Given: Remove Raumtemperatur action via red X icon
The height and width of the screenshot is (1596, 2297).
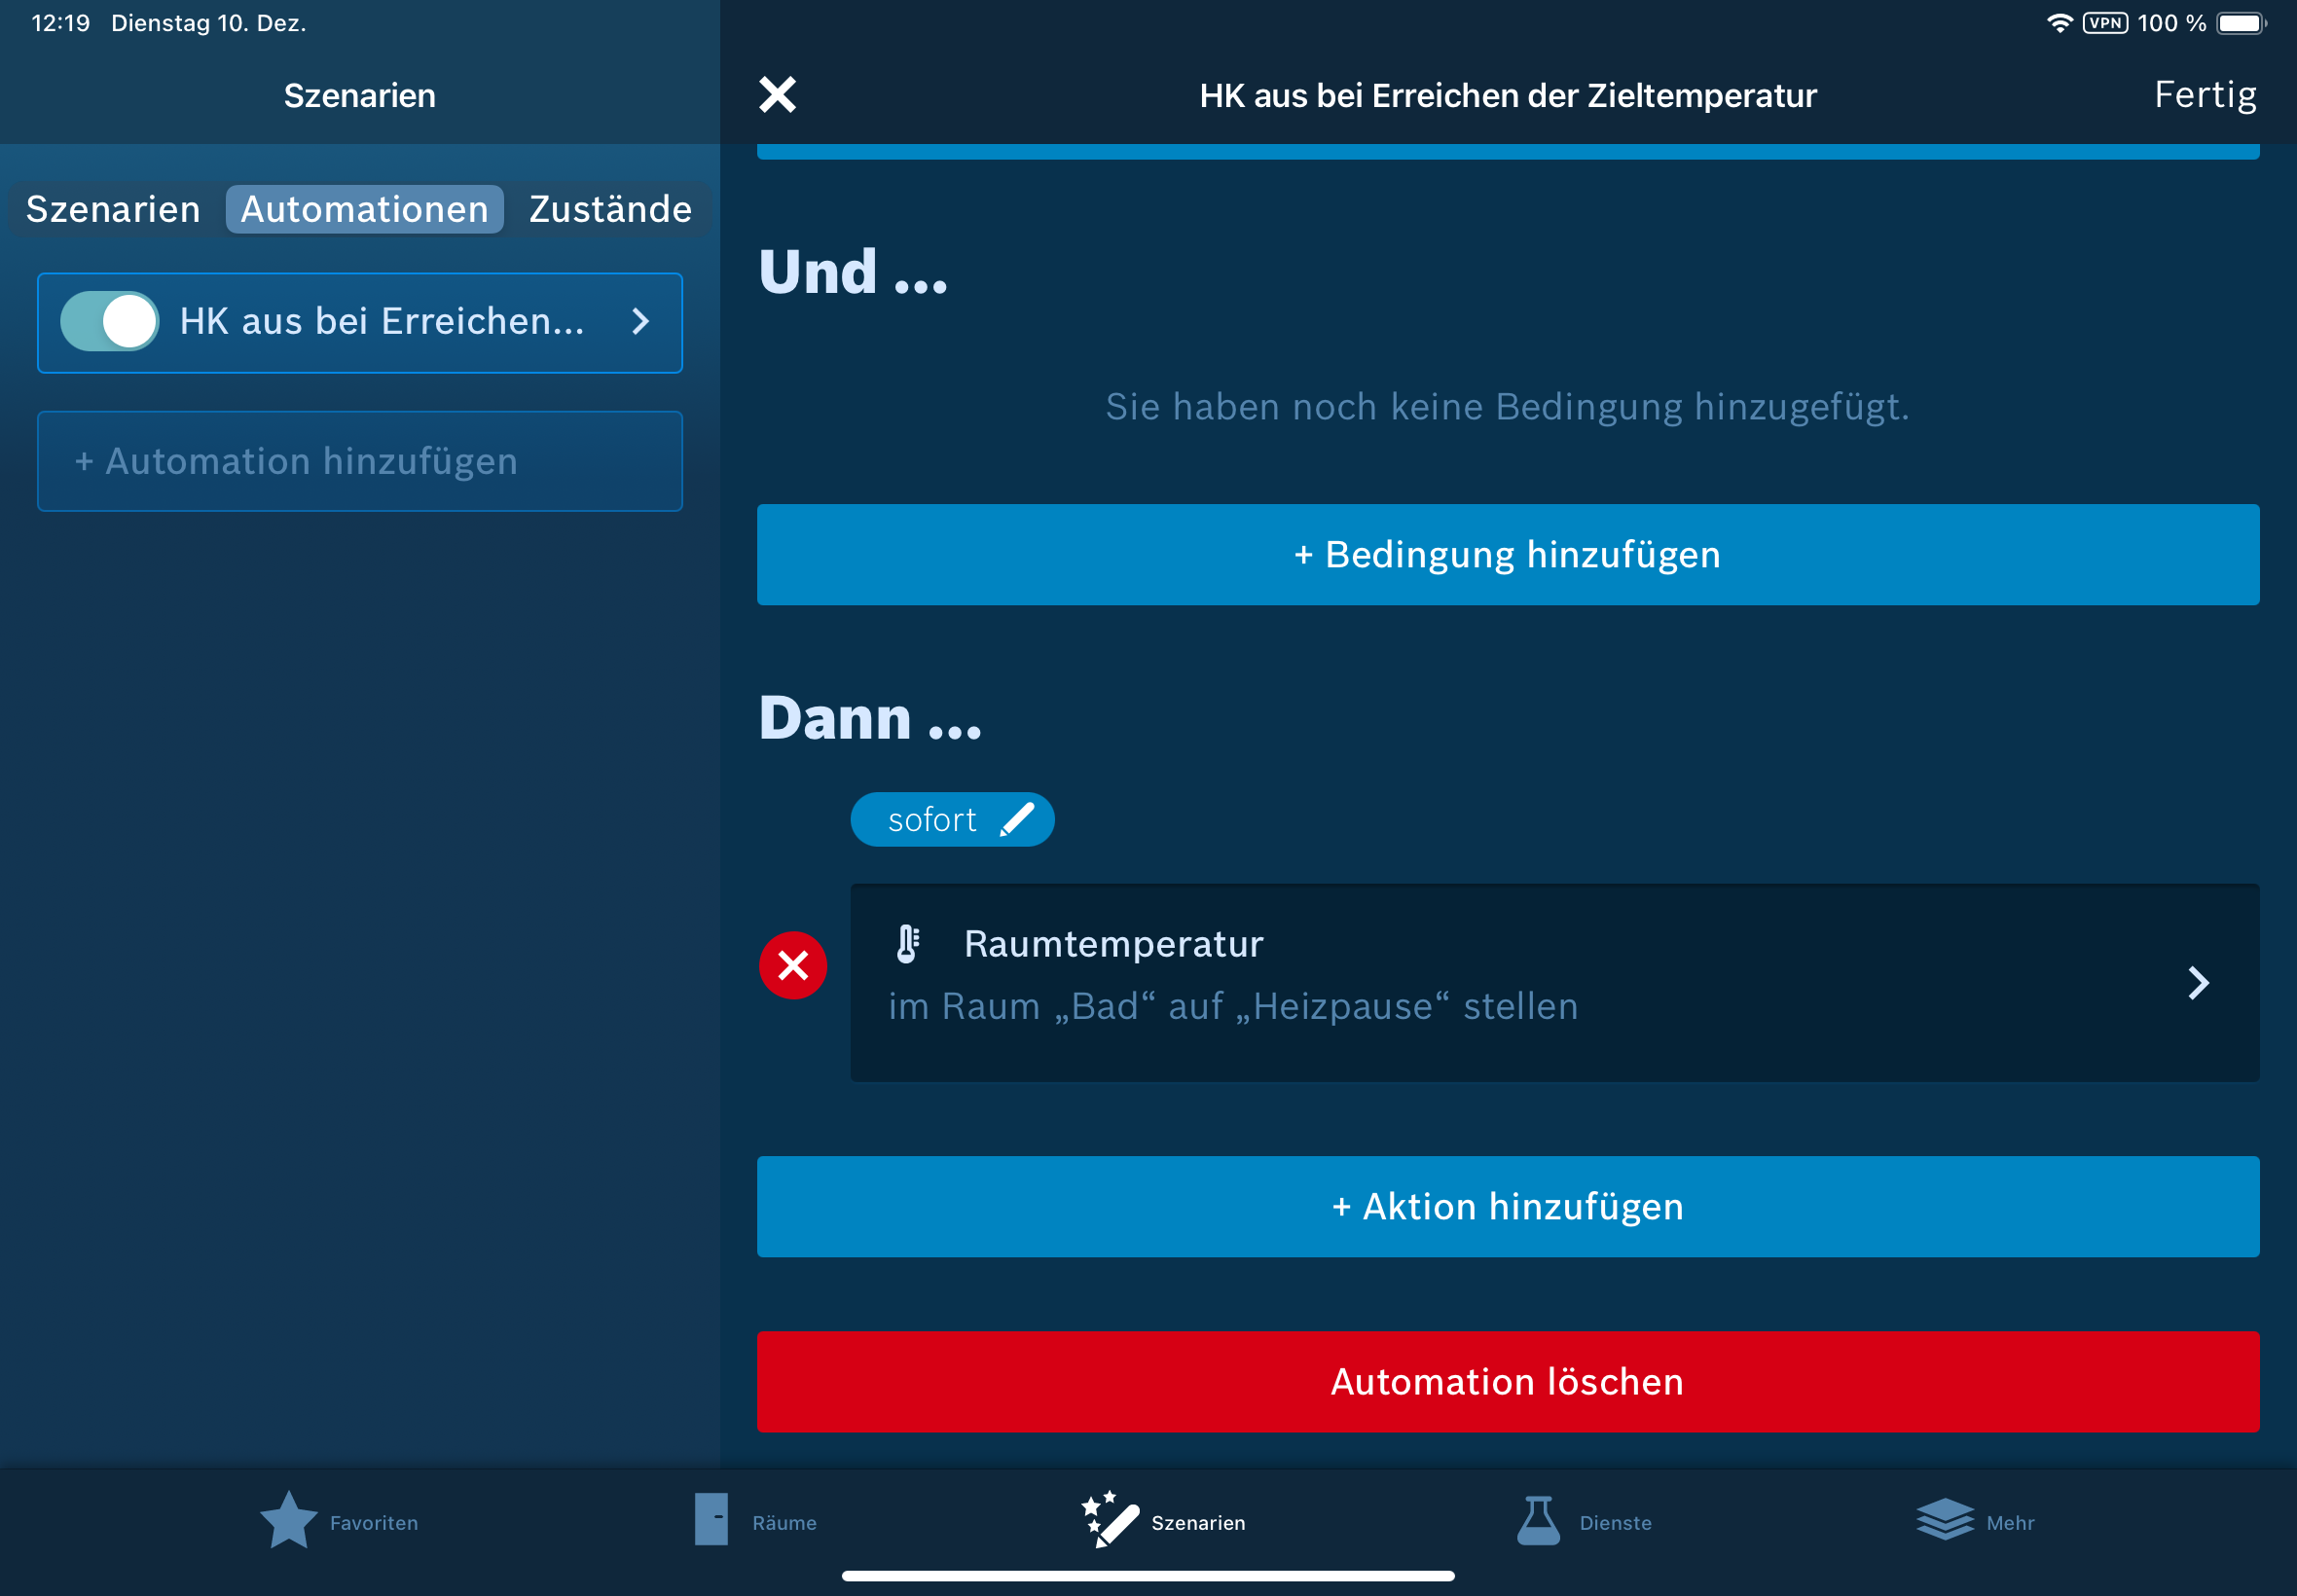Looking at the screenshot, I should pyautogui.click(x=792, y=965).
